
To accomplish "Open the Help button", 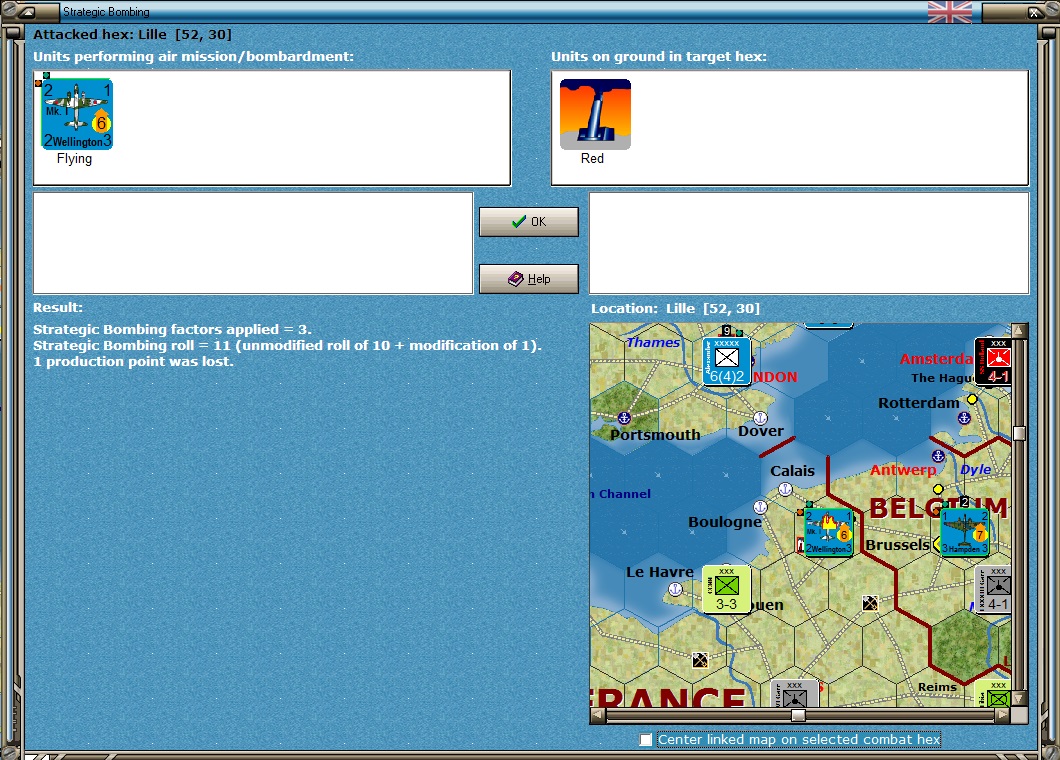I will point(529,279).
